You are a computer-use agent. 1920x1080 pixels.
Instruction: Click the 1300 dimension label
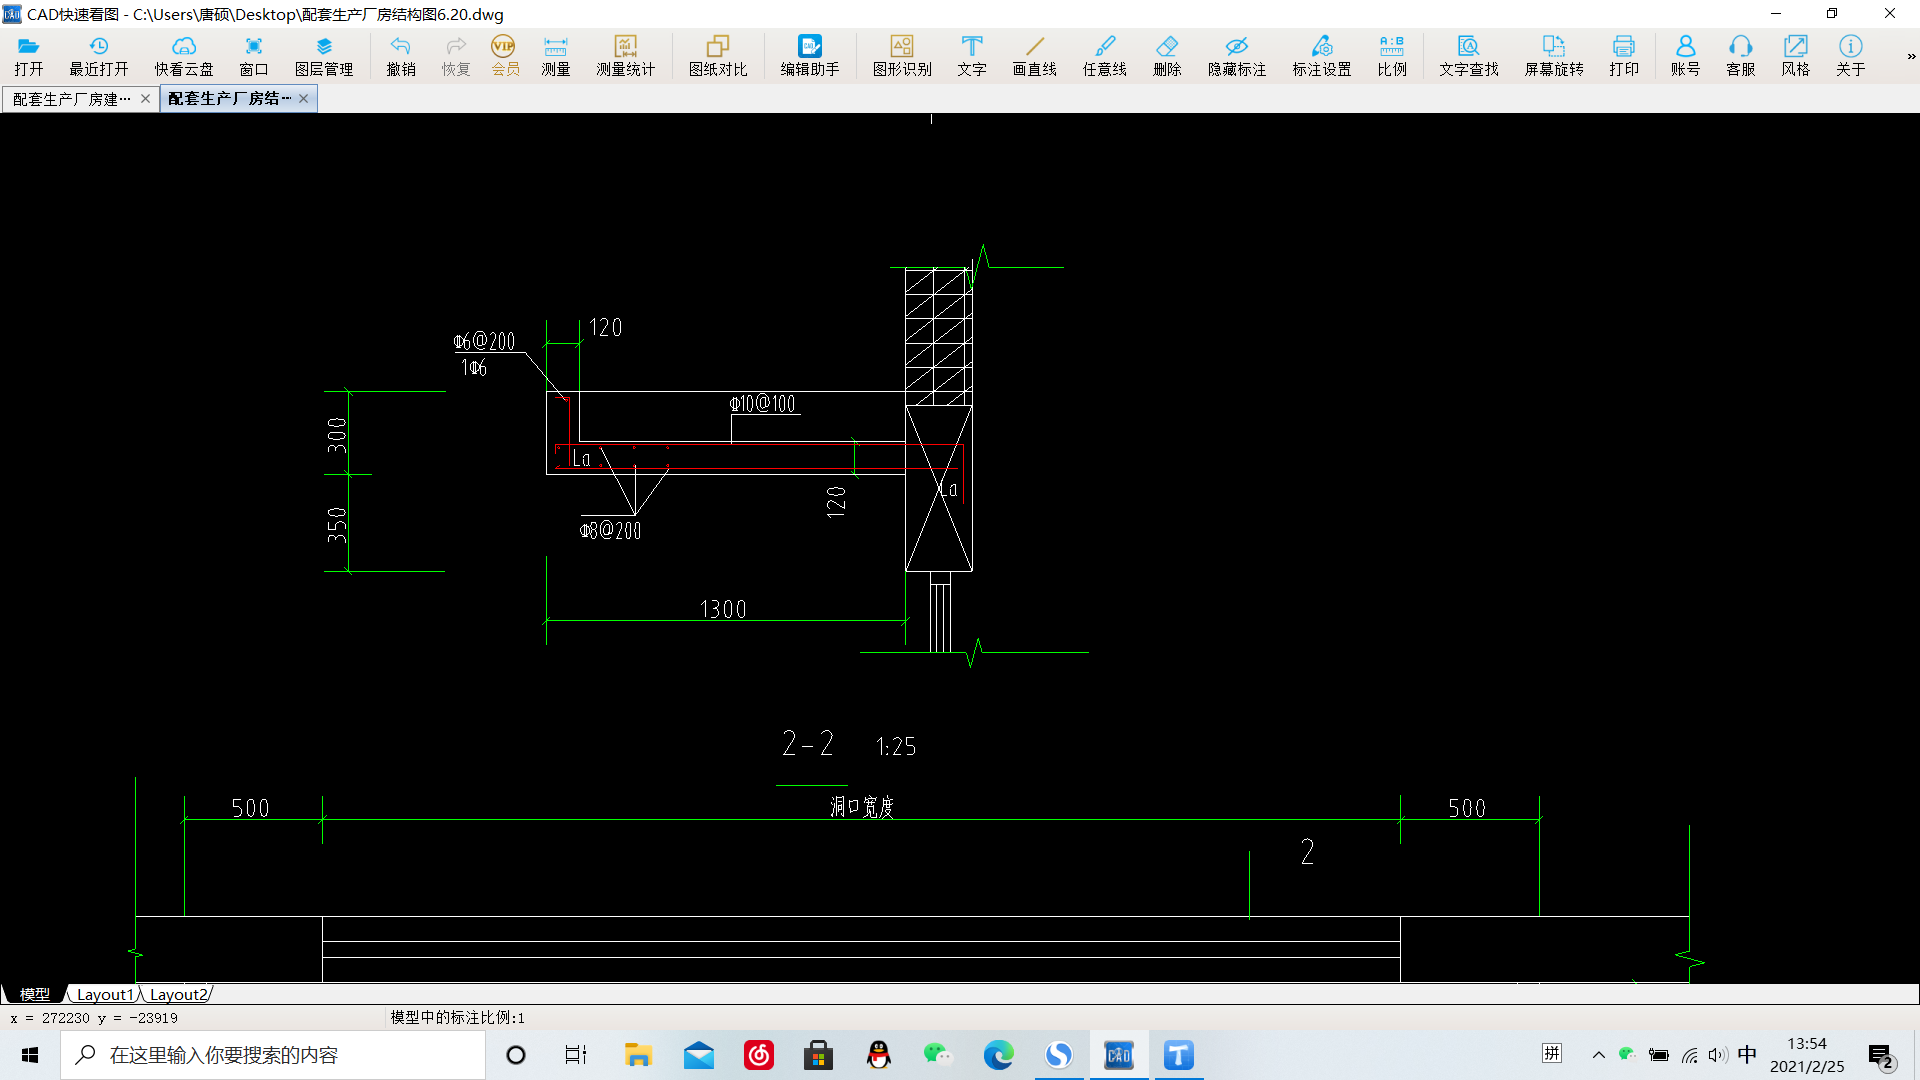[723, 609]
